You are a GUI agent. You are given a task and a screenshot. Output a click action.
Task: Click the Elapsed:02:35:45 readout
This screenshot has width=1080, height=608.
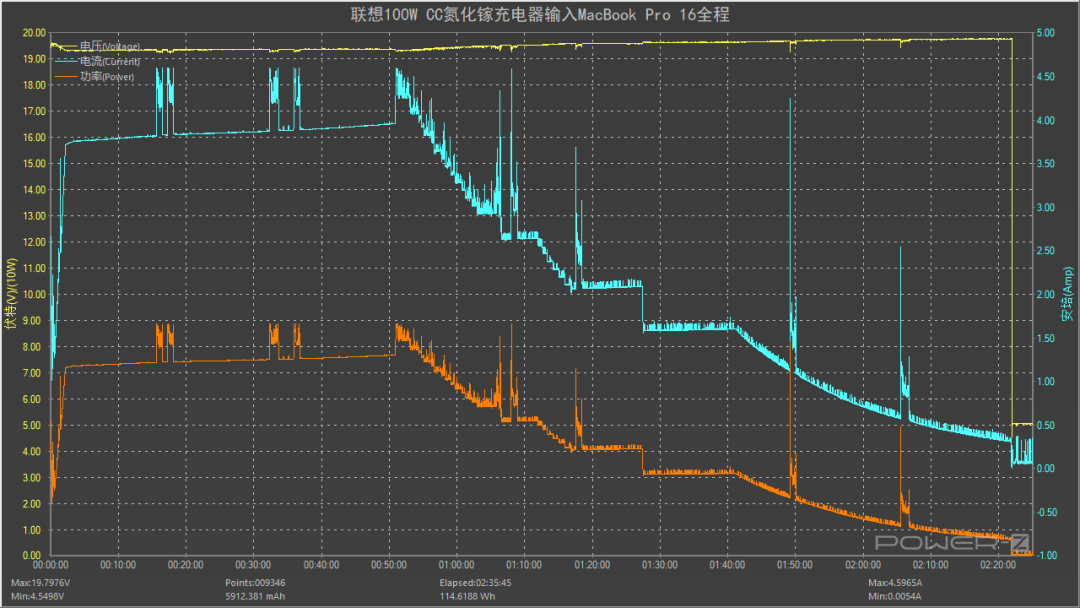(475, 583)
